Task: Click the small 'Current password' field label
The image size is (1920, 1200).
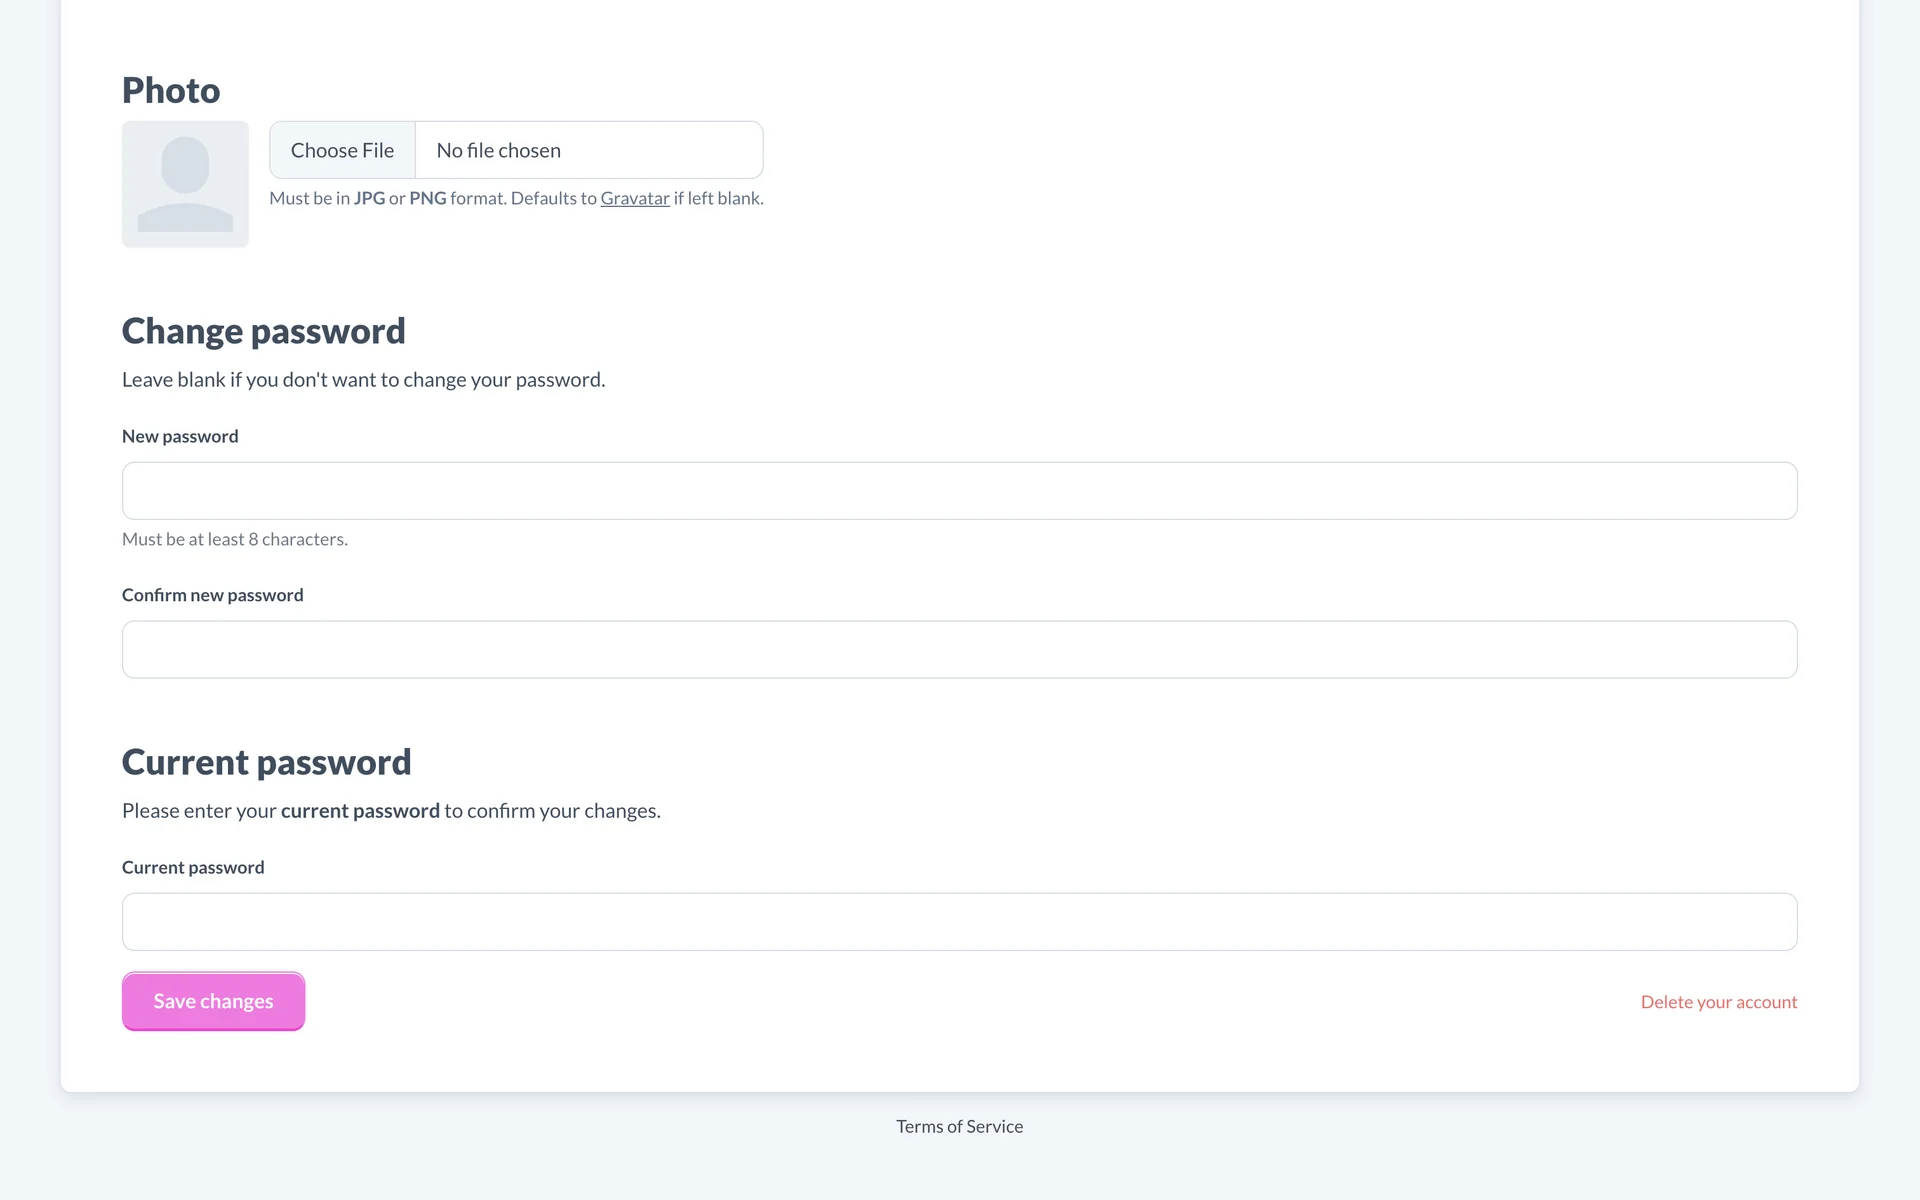Action: (x=193, y=867)
